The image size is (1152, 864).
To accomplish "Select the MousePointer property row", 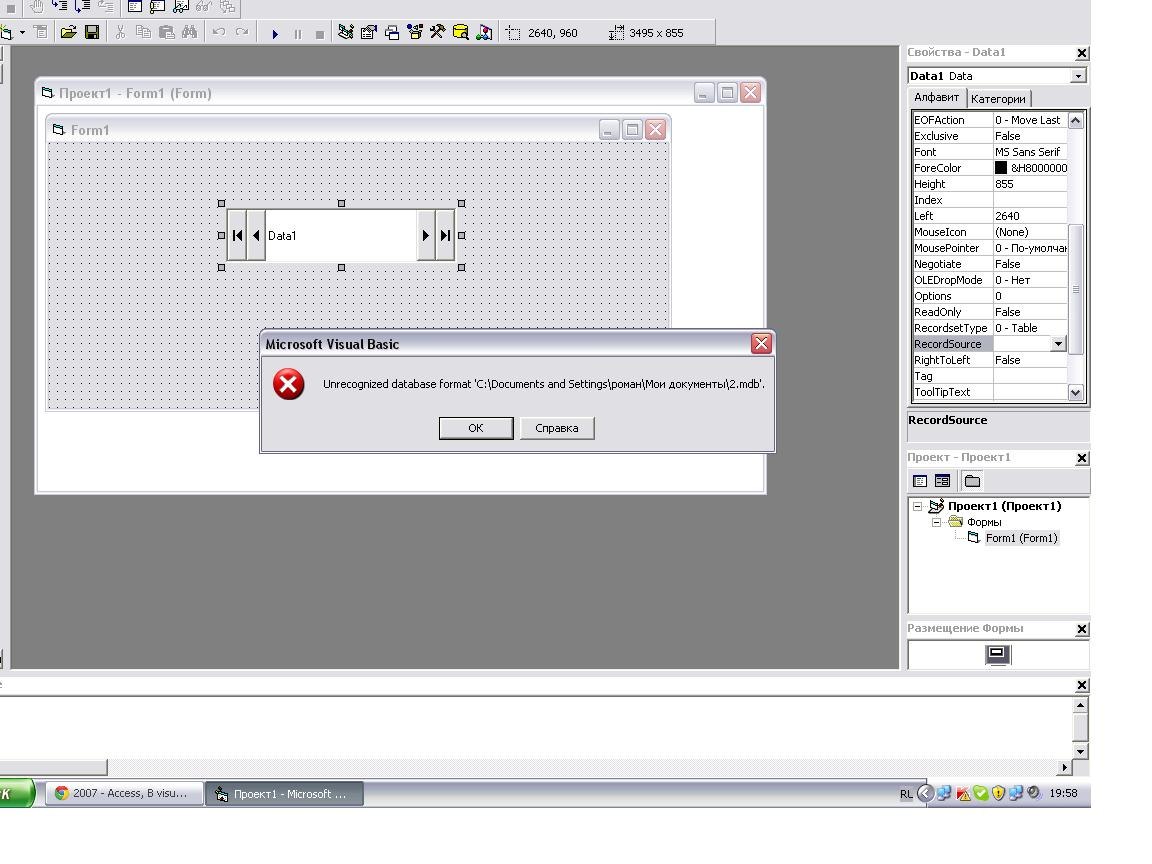I will (990, 248).
